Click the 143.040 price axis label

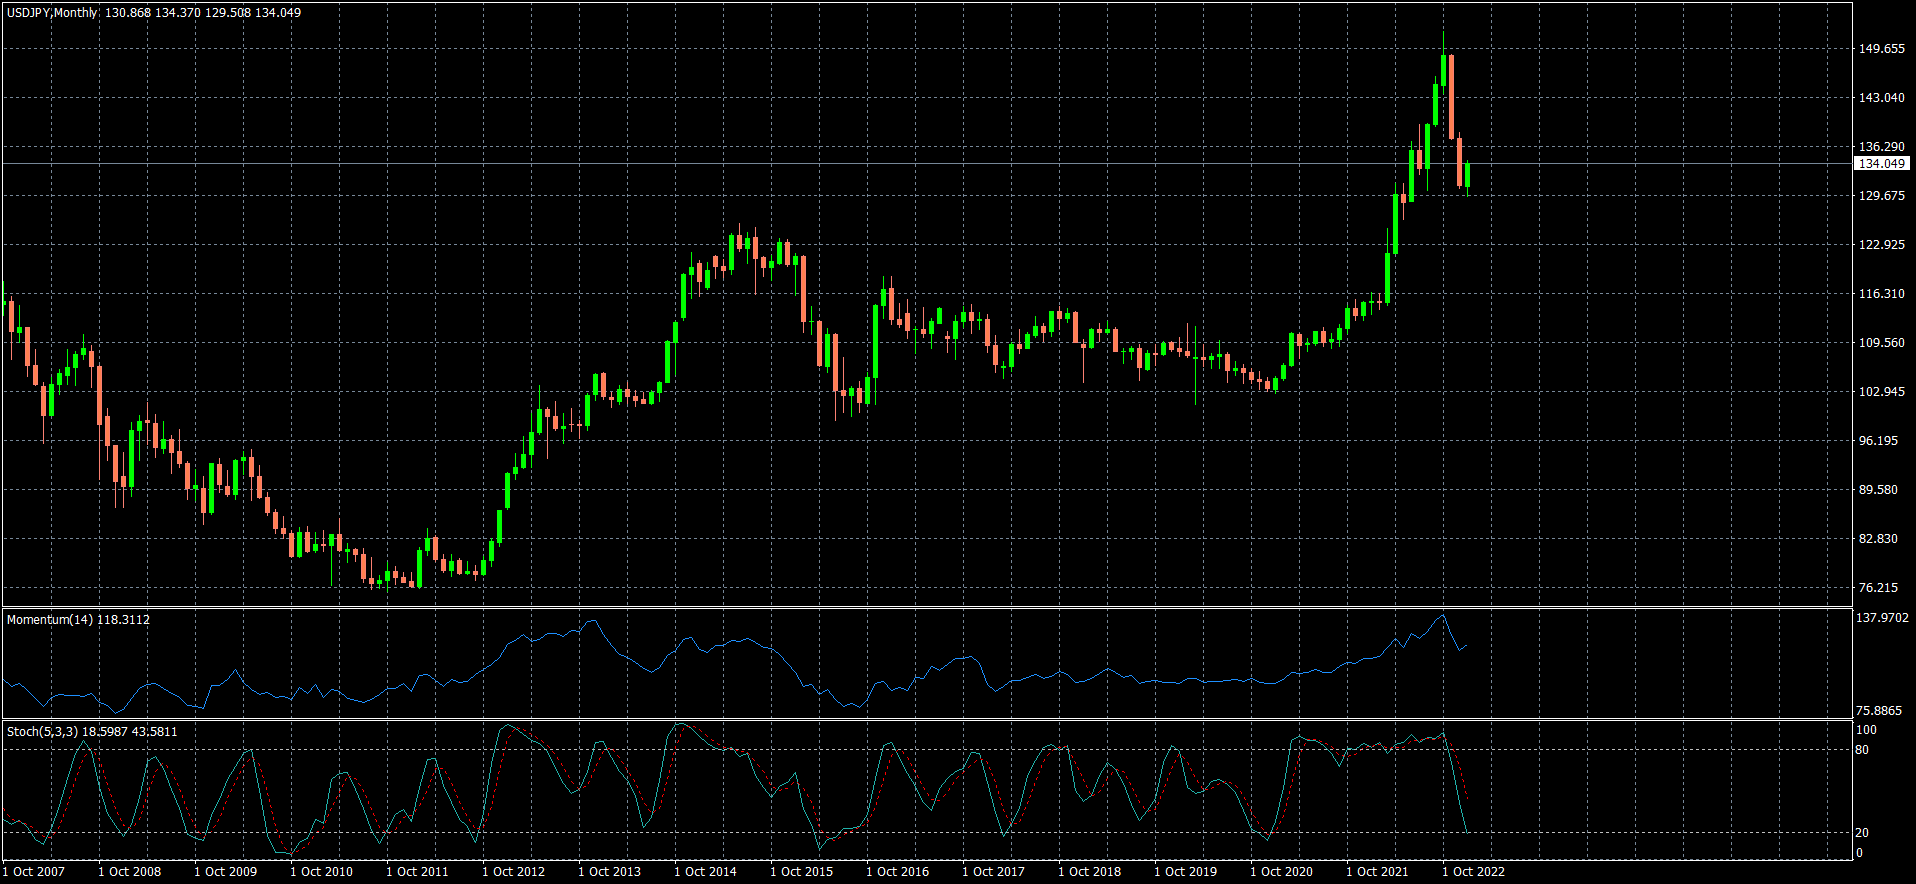(x=1882, y=98)
